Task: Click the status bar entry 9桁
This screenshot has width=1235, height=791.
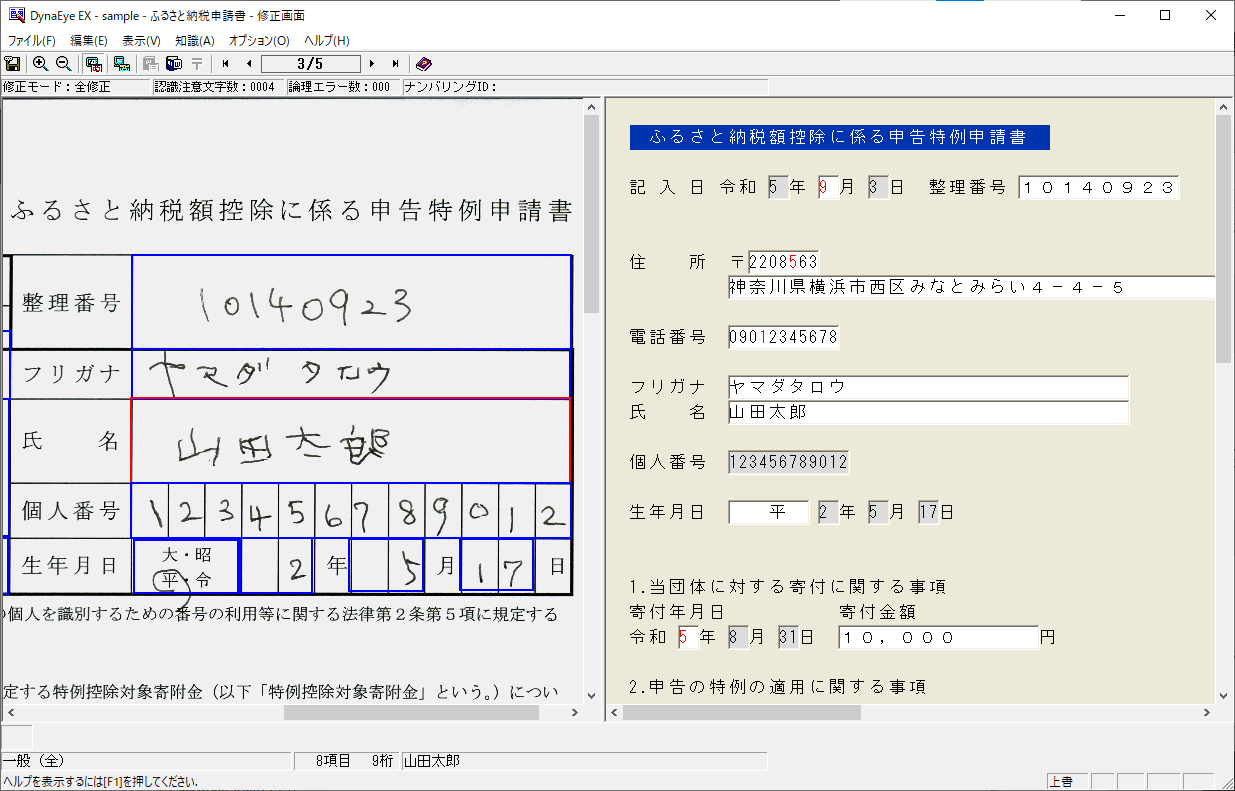Action: pos(382,761)
